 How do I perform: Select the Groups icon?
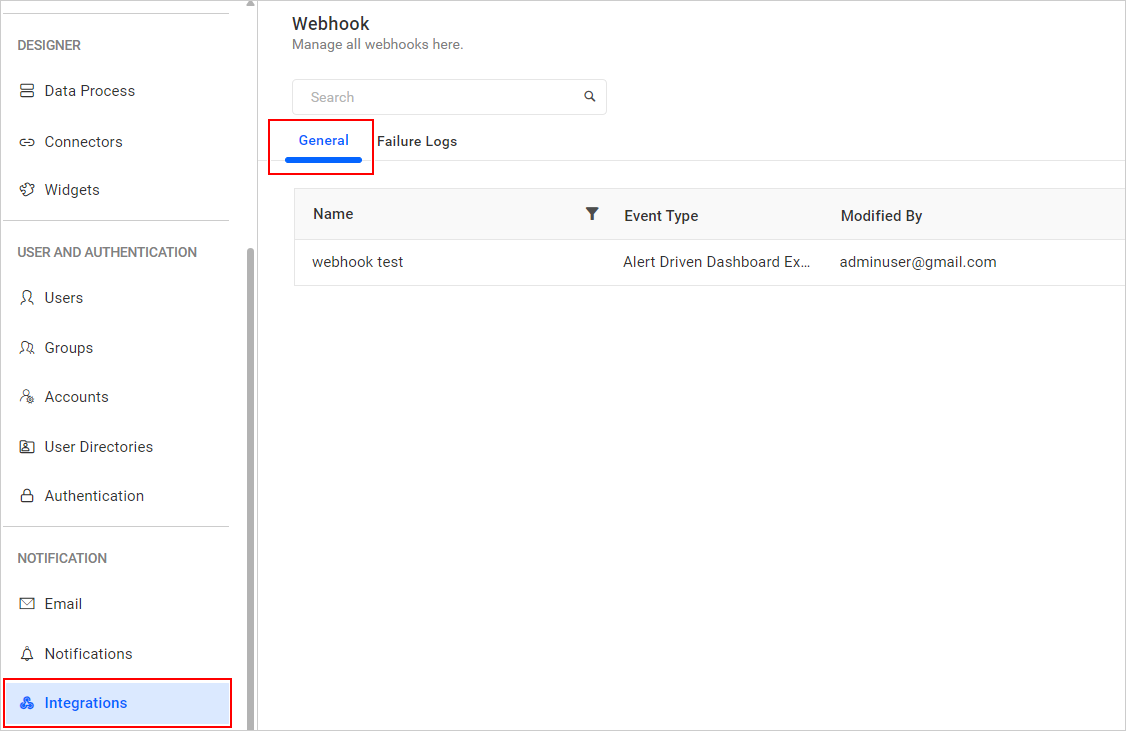(x=26, y=347)
